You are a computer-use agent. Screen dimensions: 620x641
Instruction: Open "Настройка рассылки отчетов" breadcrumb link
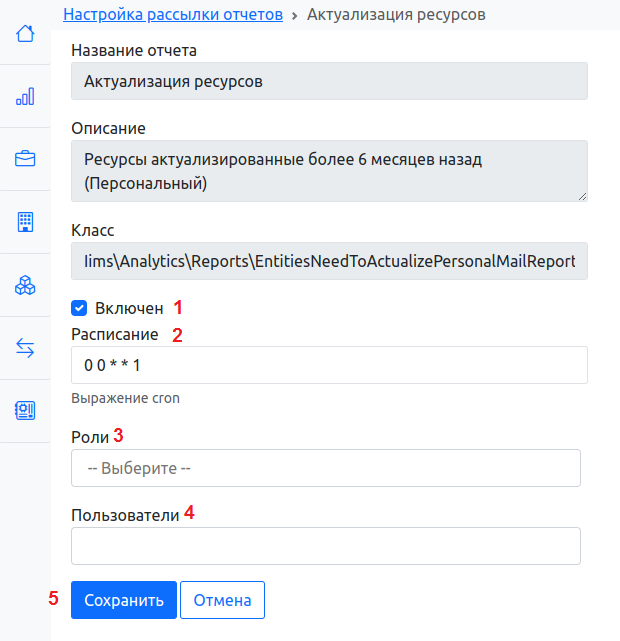[173, 14]
